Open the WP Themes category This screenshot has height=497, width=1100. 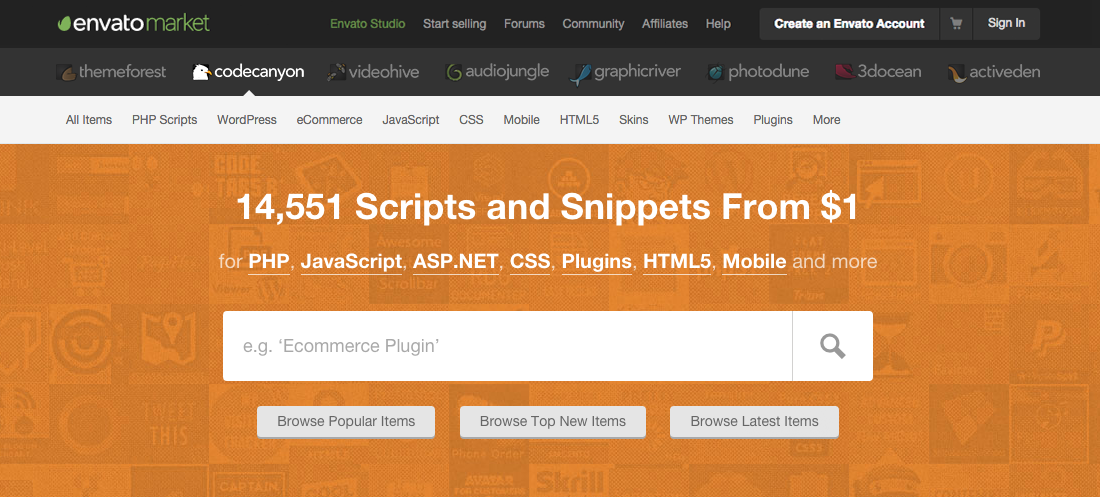[x=700, y=120]
